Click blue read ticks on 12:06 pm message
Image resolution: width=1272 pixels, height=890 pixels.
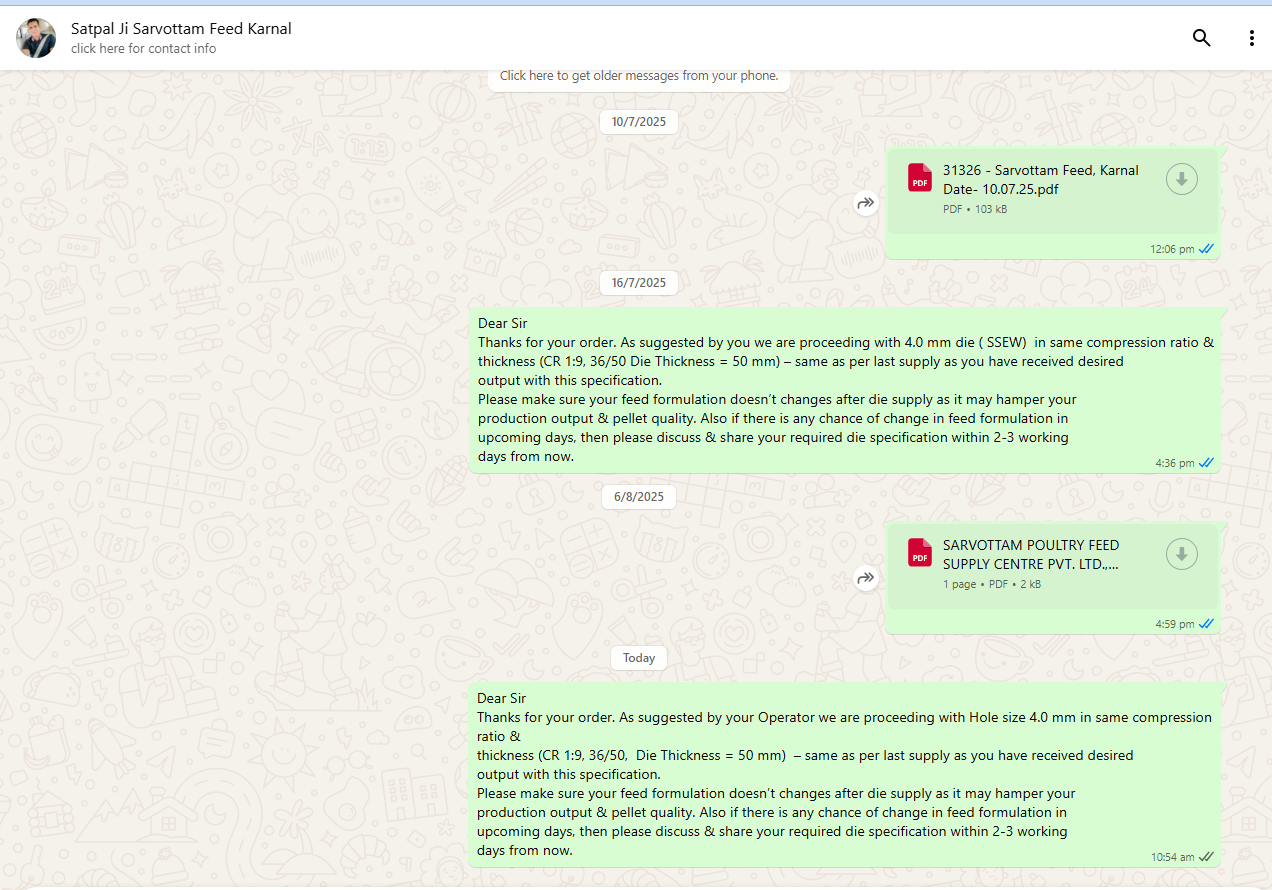(x=1206, y=249)
